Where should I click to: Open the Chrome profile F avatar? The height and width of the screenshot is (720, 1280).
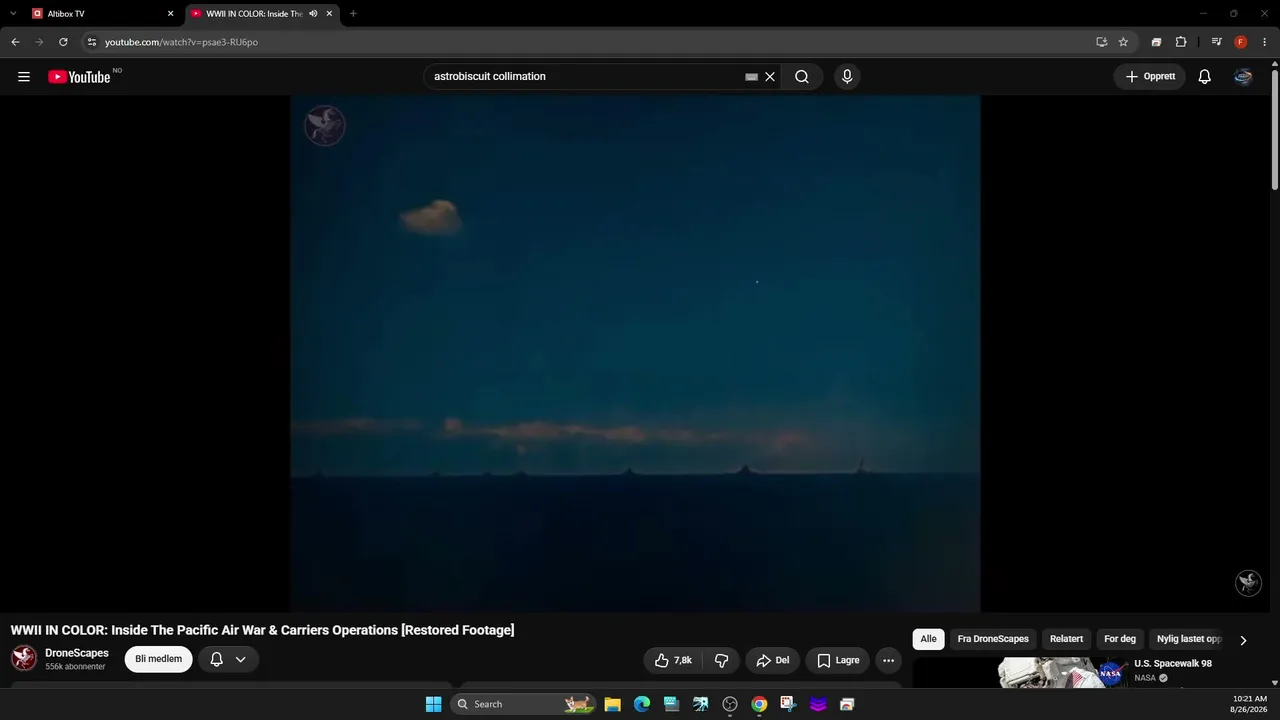click(x=1241, y=42)
